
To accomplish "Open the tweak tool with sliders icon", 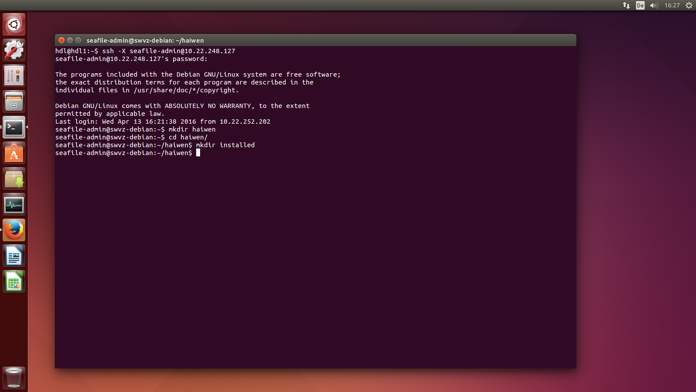I will 14,75.
